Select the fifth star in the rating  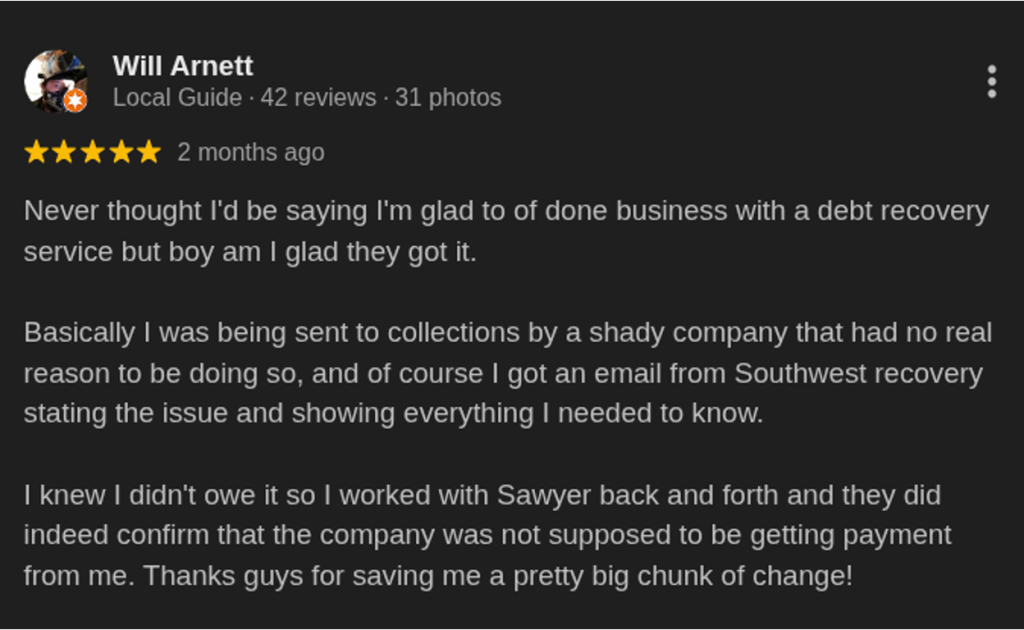coord(148,152)
